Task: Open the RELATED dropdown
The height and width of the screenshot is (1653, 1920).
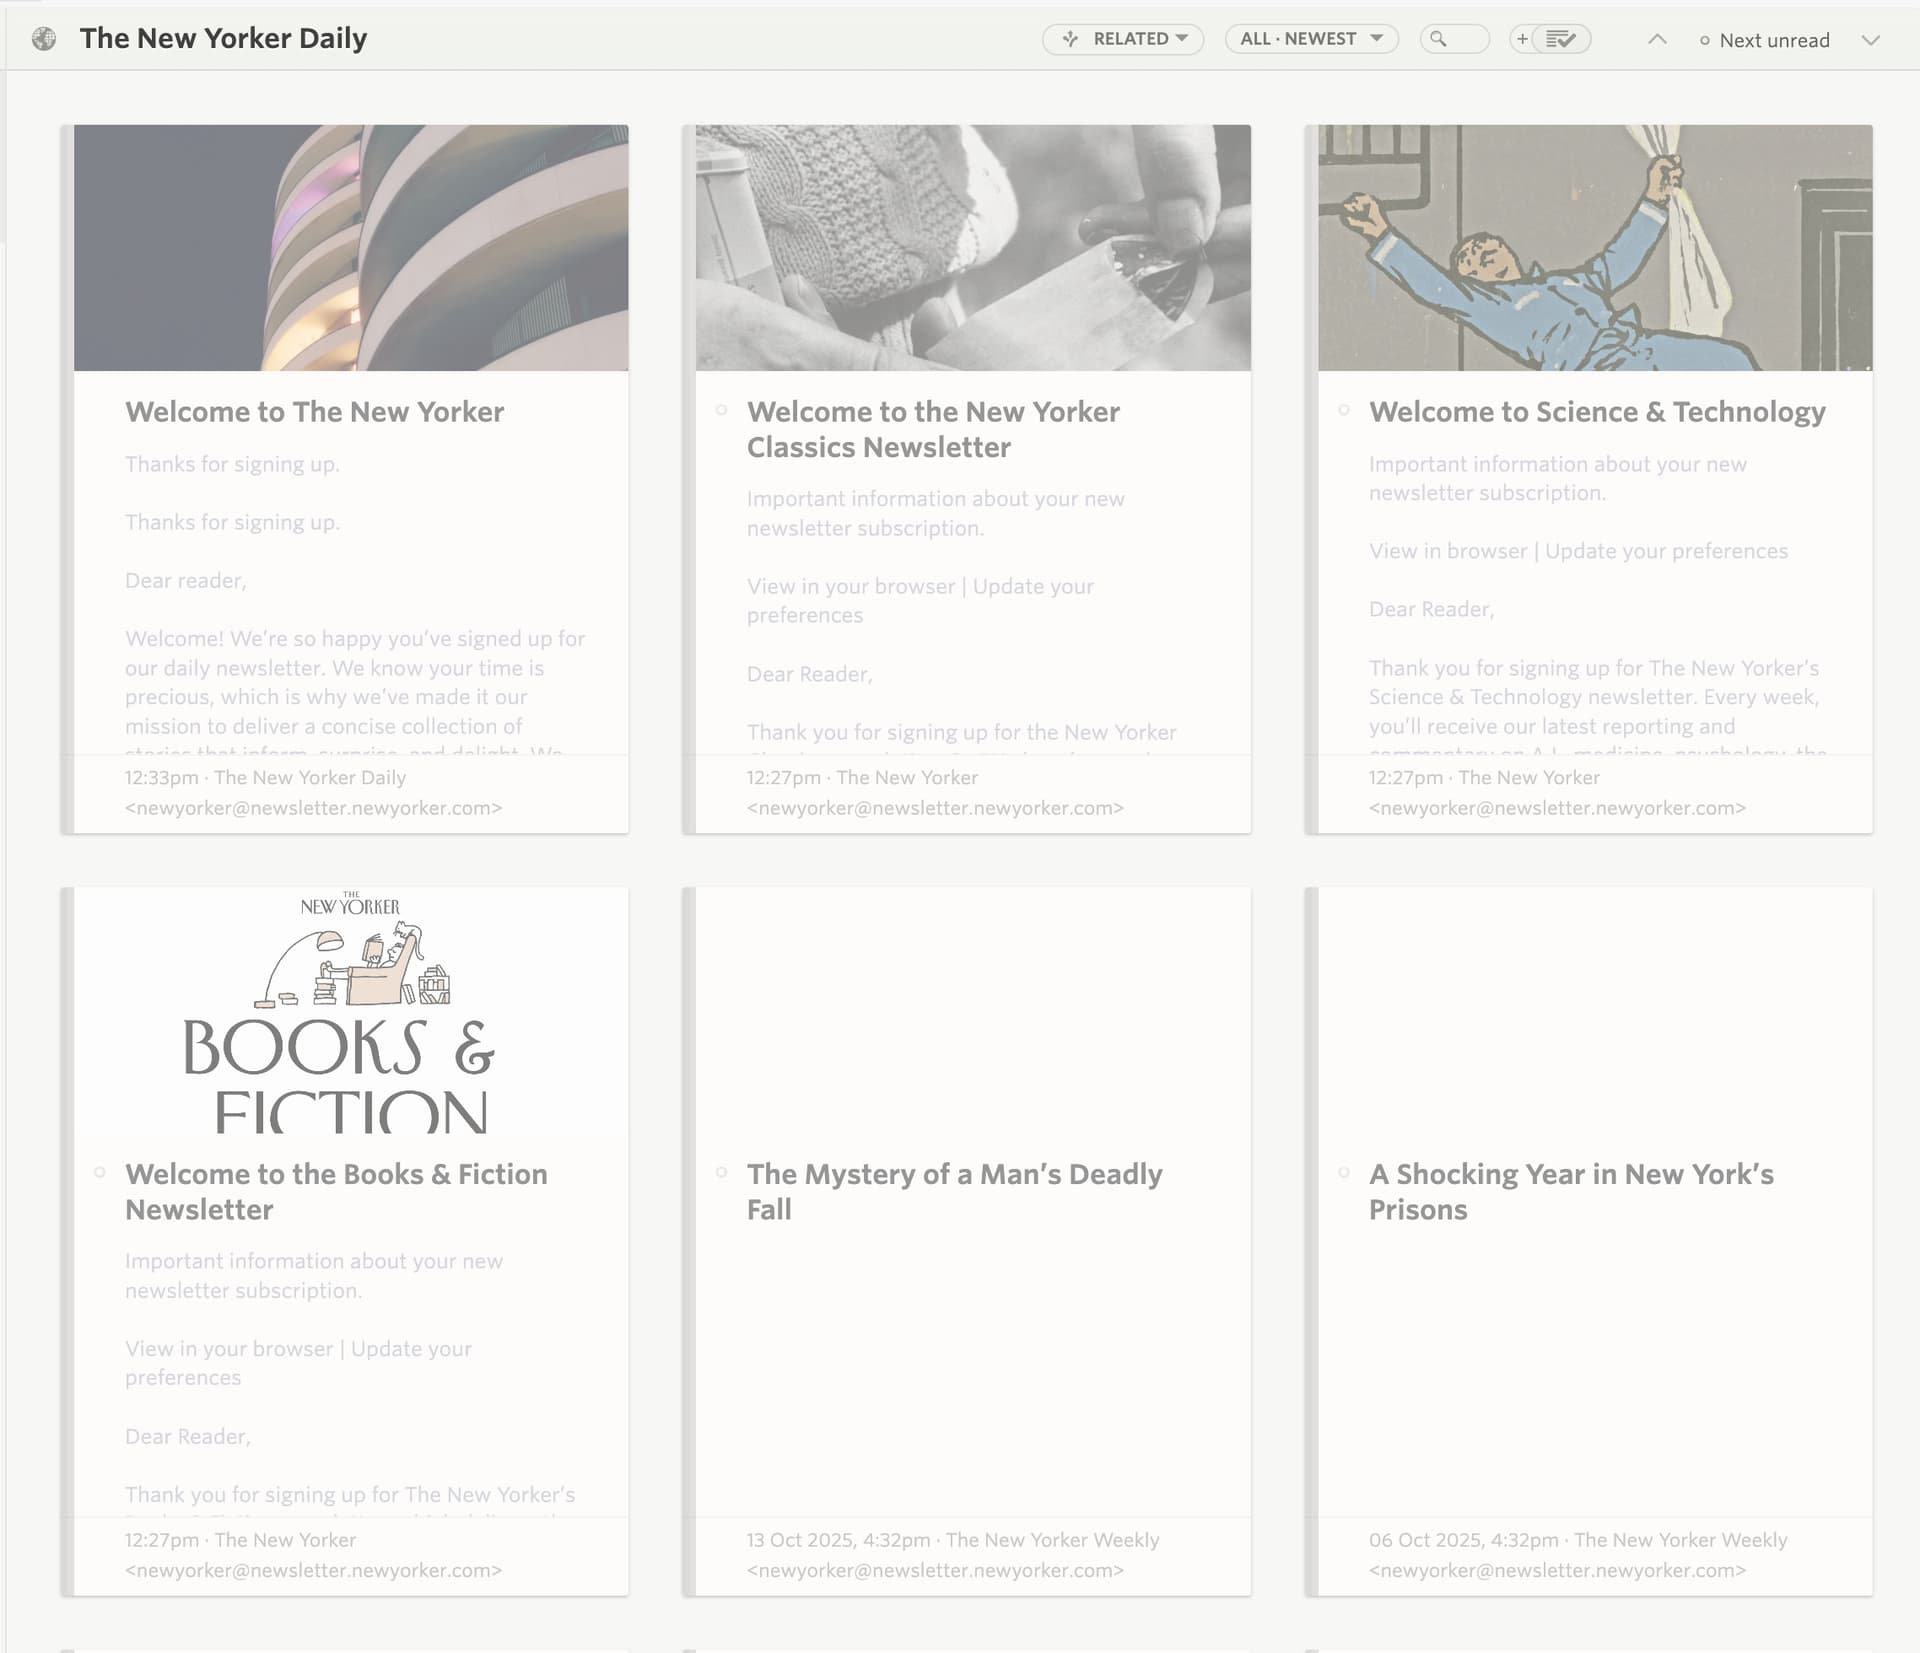Action: coord(1123,39)
